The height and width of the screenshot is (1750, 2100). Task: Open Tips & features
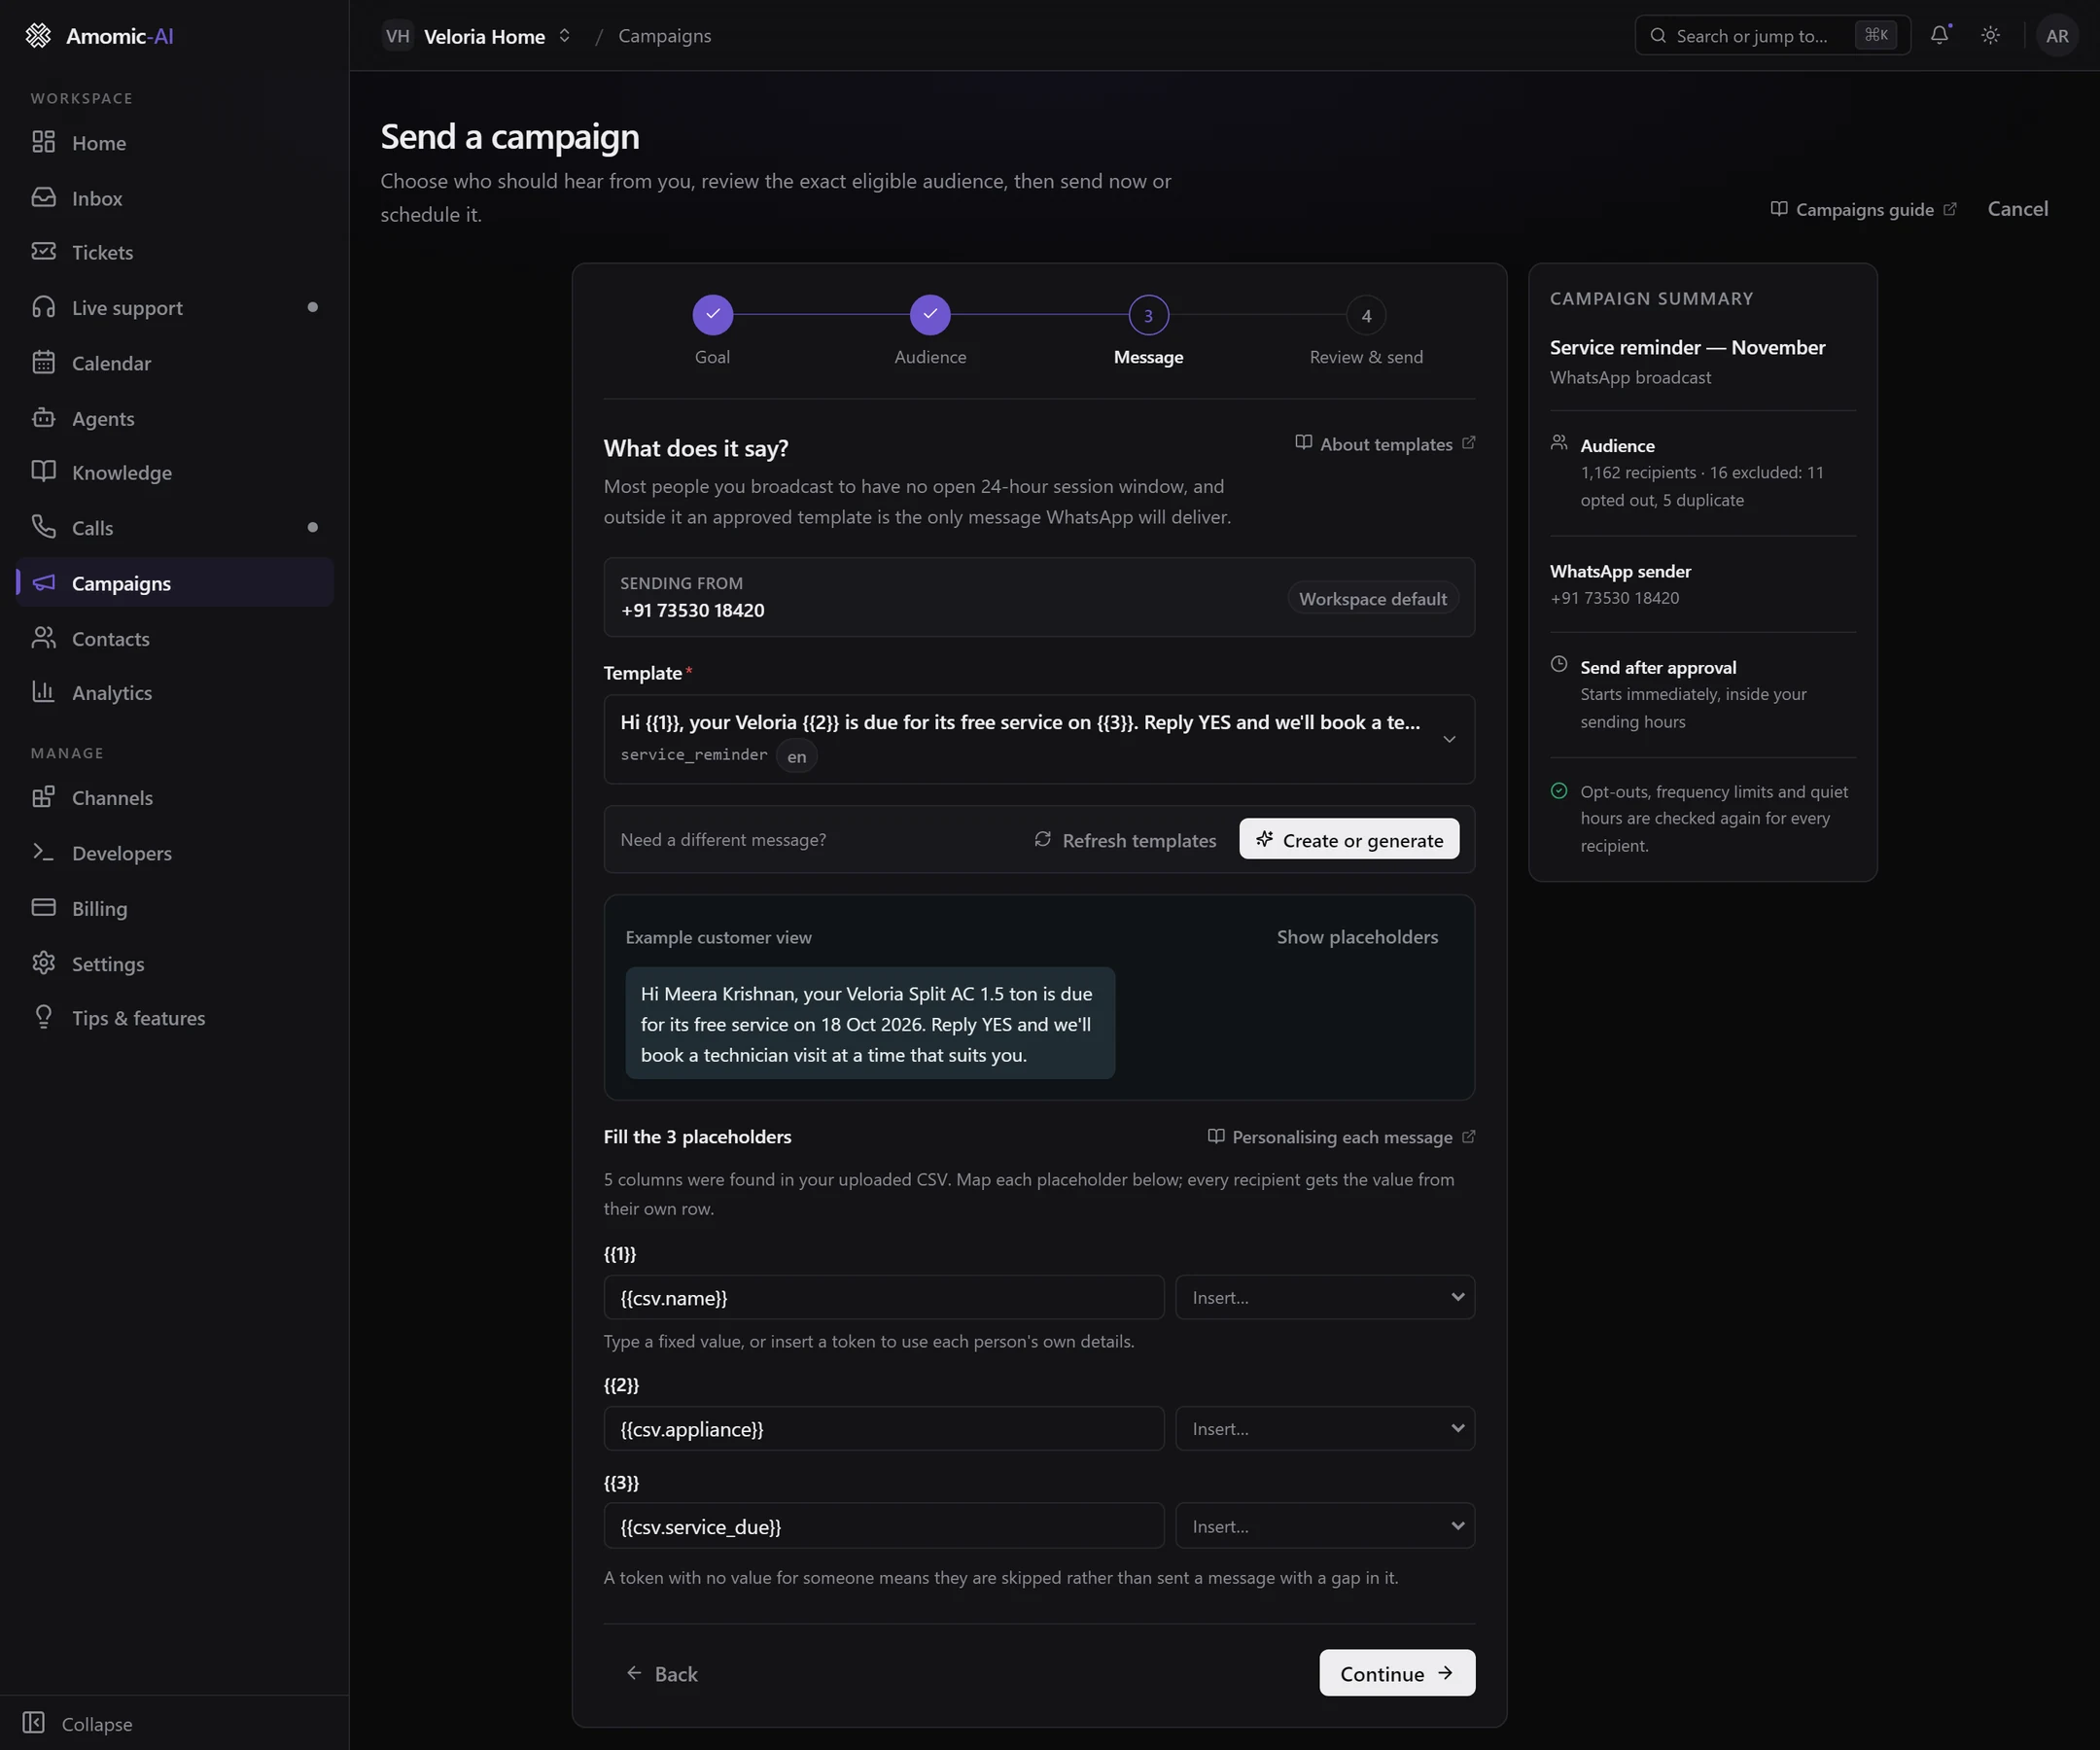(x=175, y=1018)
